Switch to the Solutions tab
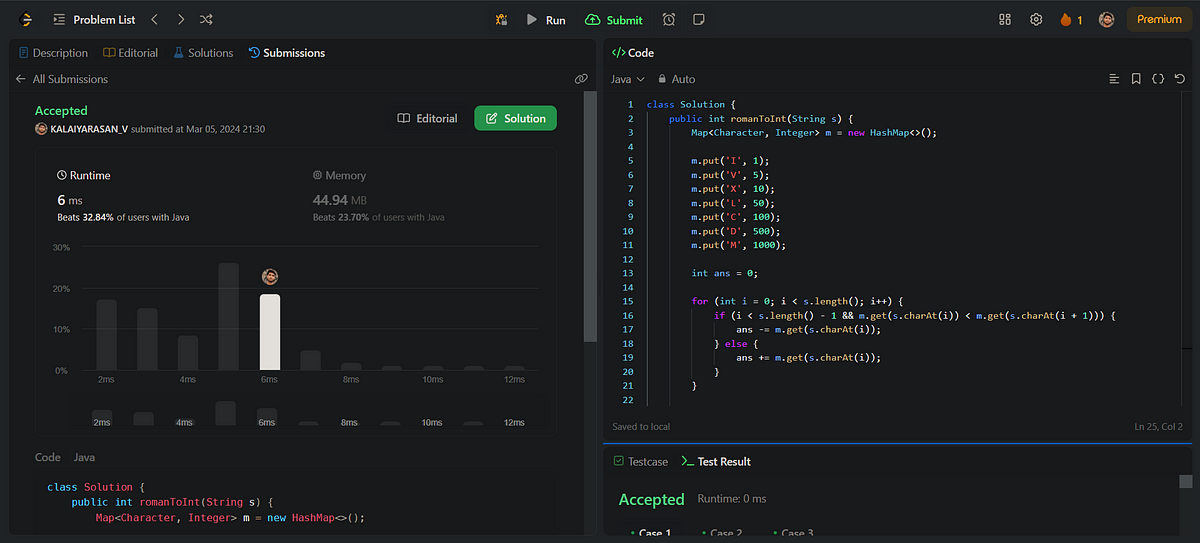 click(x=203, y=53)
